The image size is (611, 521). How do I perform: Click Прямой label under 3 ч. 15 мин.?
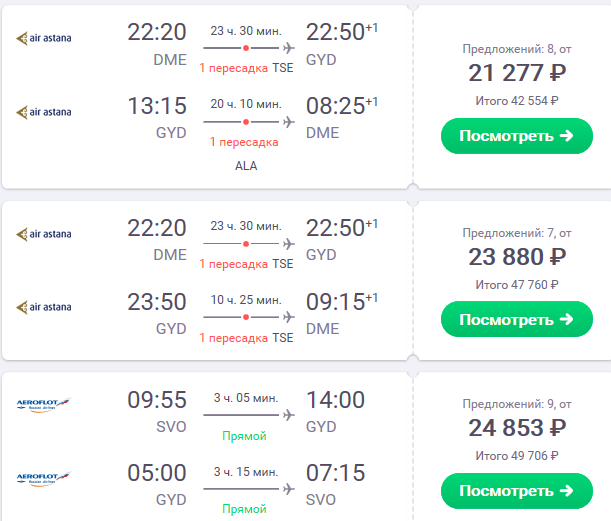click(245, 510)
